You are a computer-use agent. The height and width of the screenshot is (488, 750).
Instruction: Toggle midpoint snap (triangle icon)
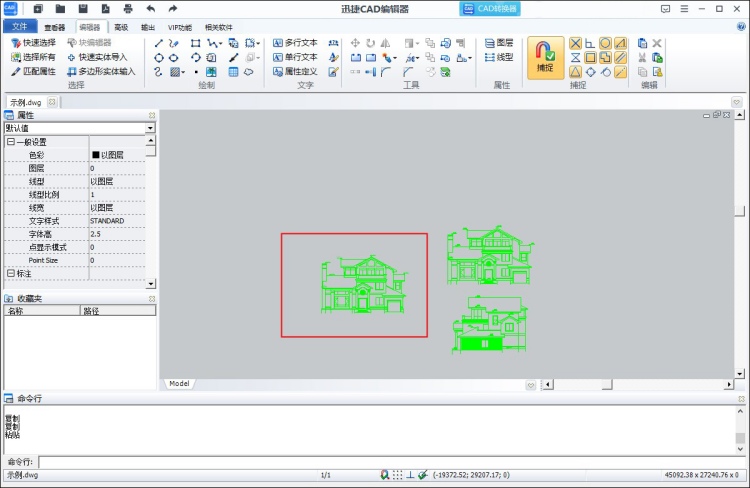575,72
